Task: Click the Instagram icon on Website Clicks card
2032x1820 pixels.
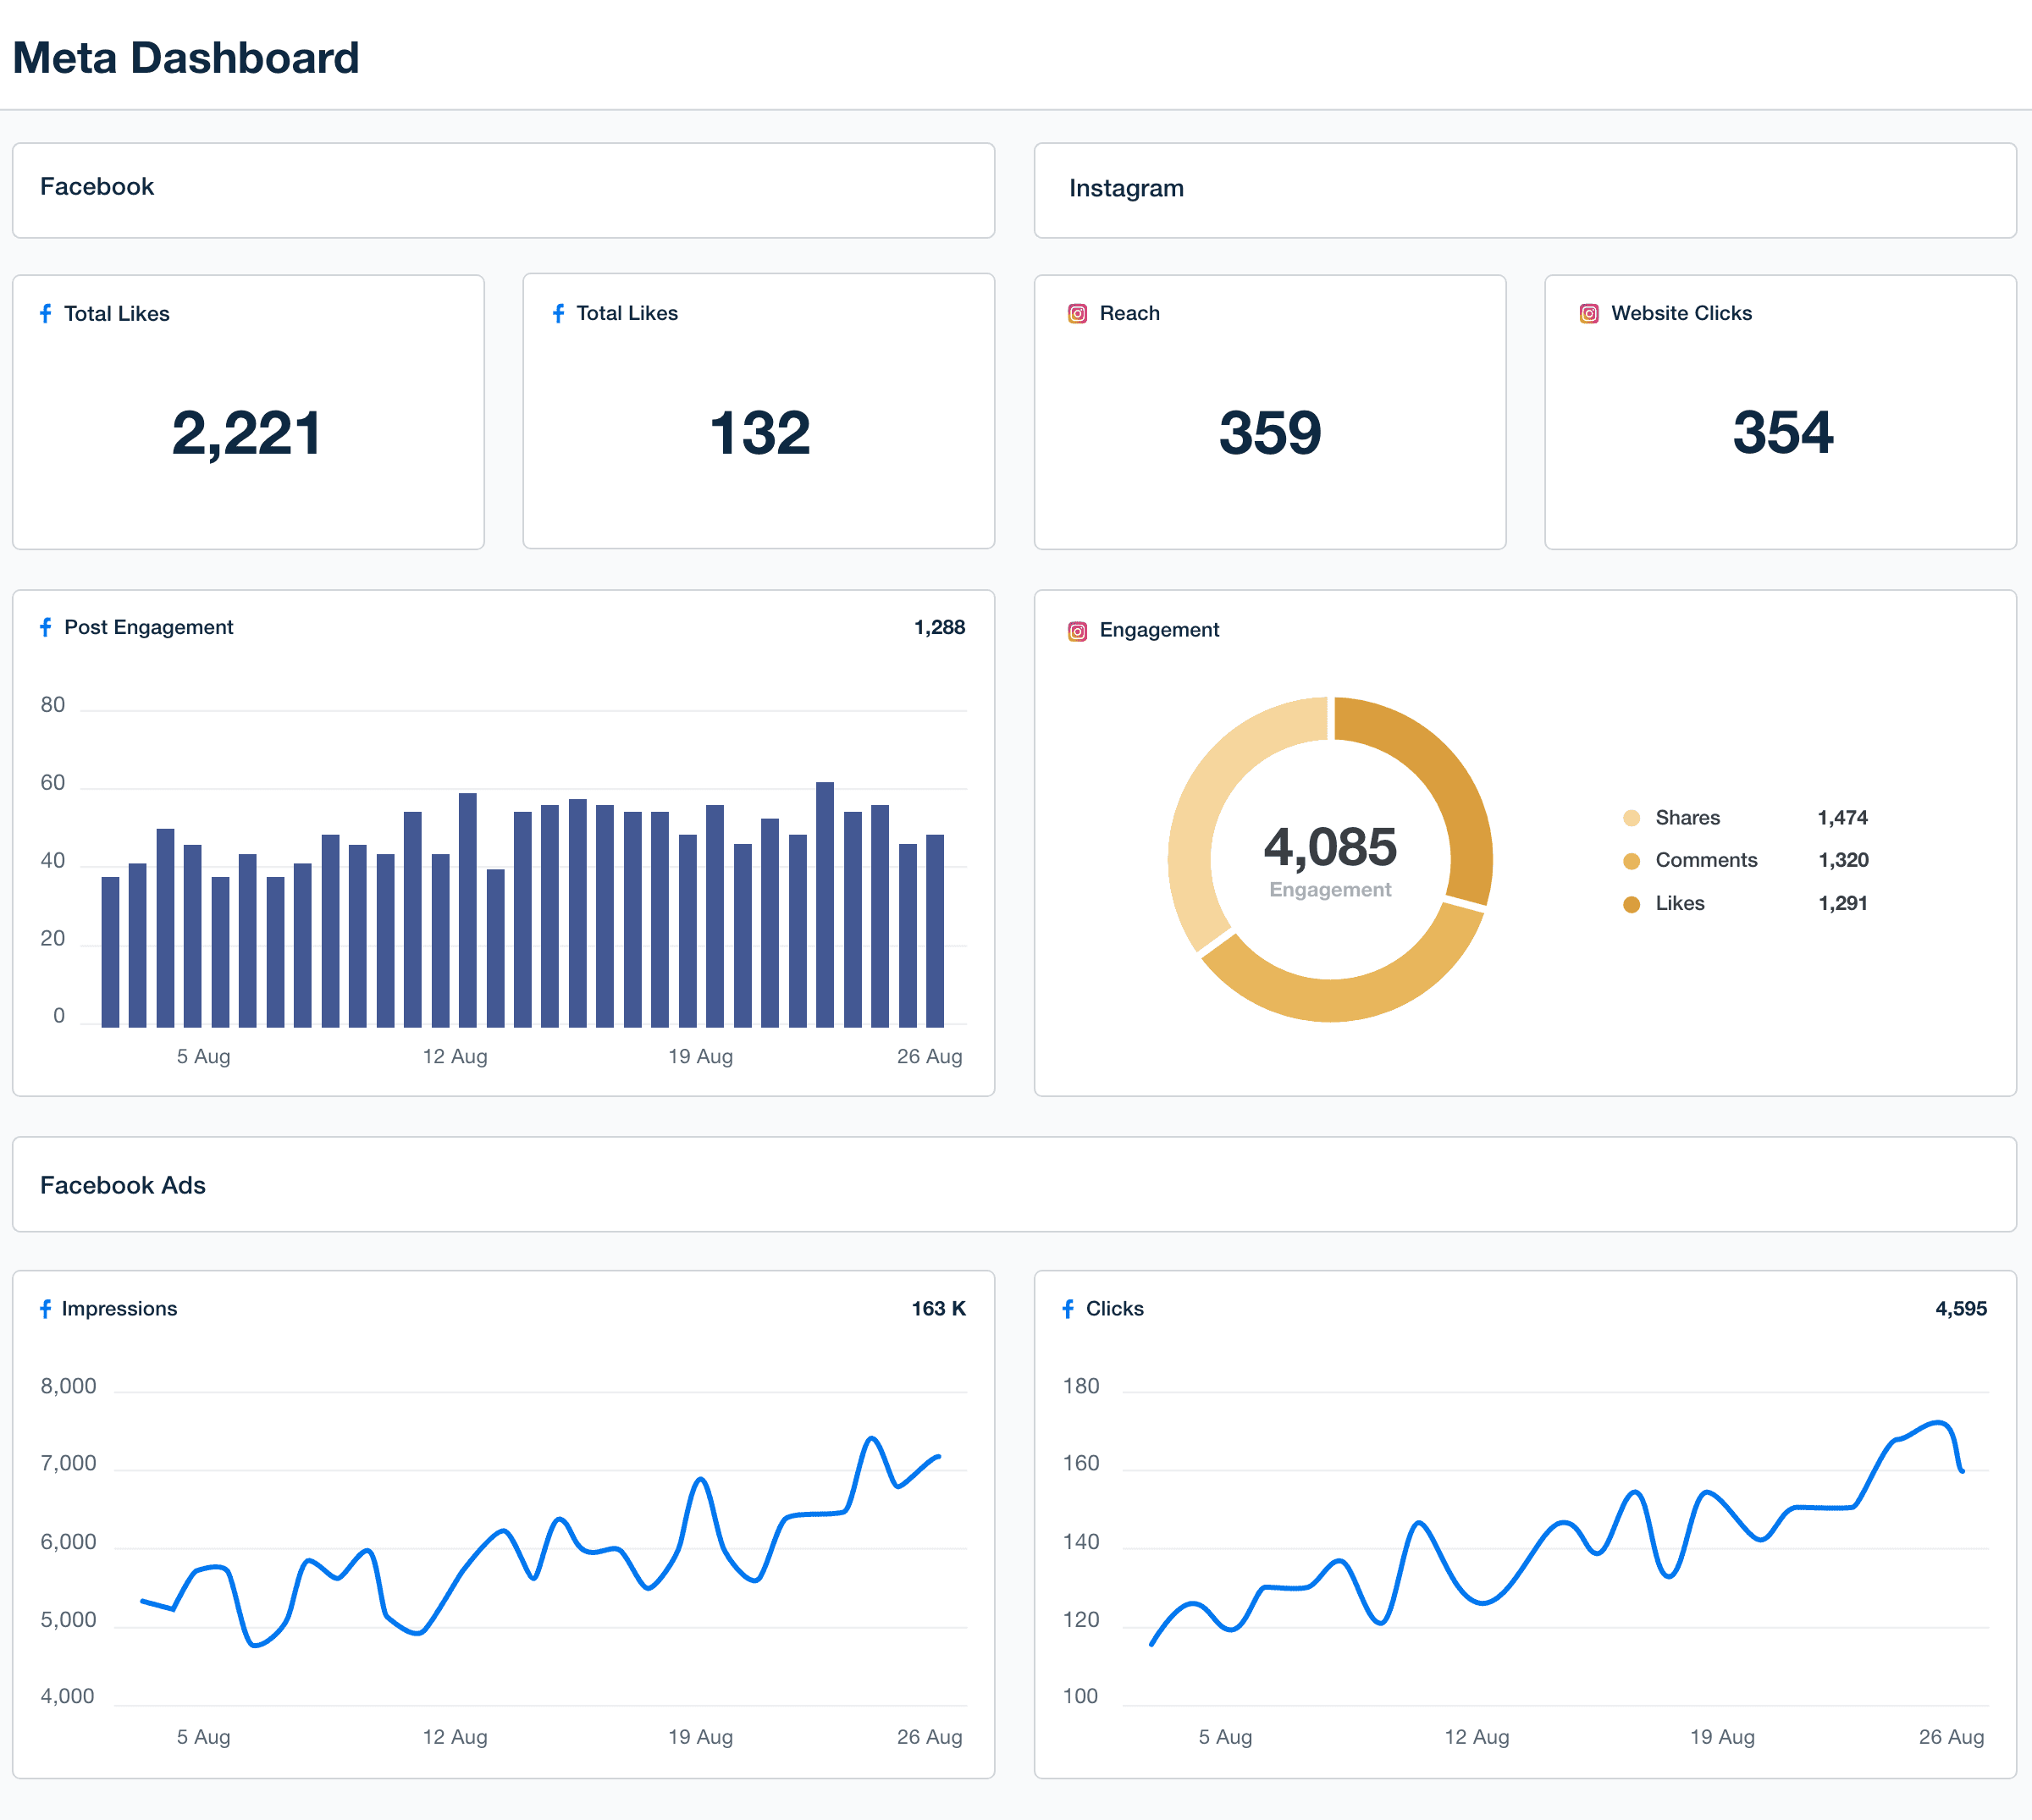Action: pyautogui.click(x=1589, y=313)
